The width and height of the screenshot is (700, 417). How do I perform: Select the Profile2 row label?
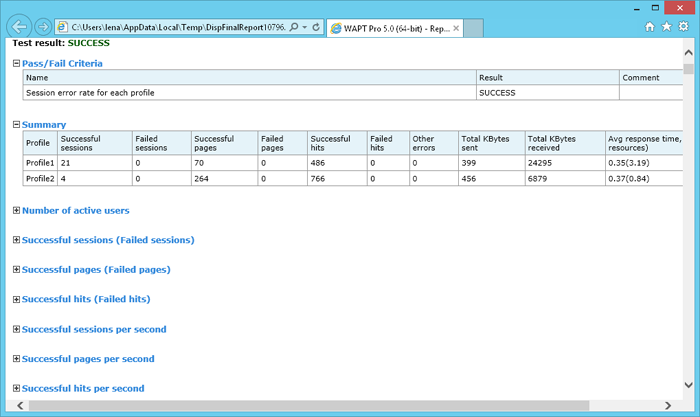pos(40,179)
